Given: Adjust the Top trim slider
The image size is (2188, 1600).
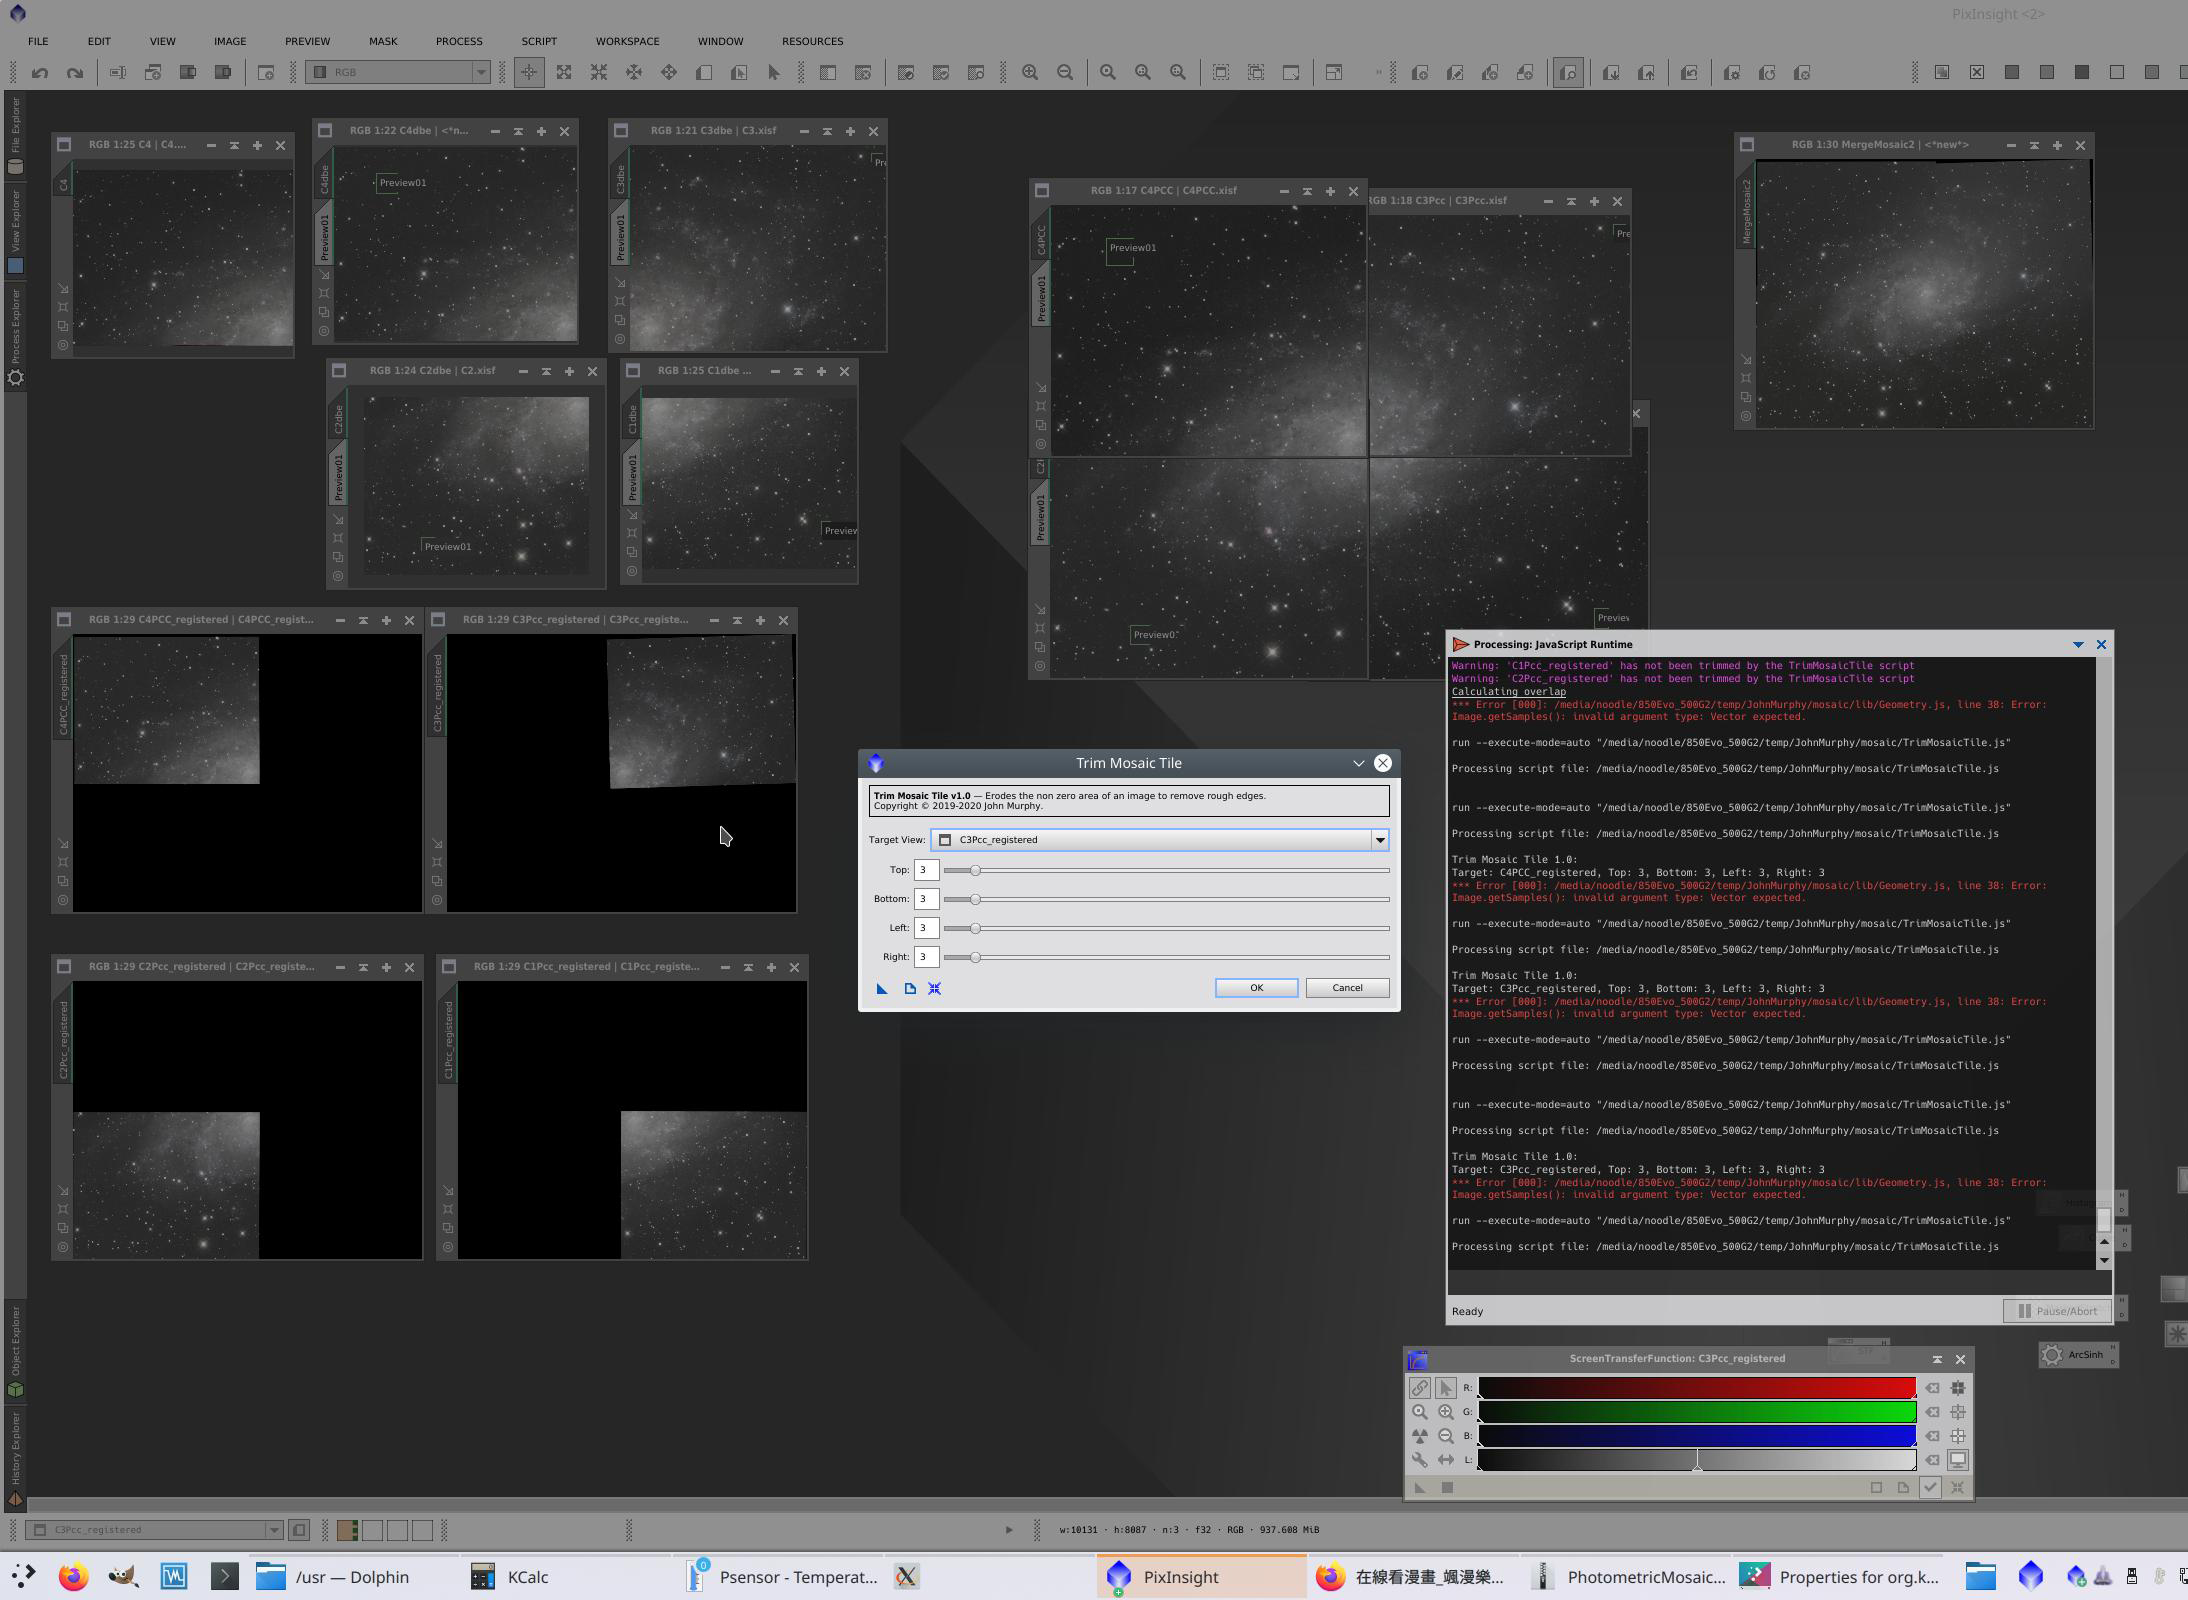Looking at the screenshot, I should click(x=1166, y=870).
